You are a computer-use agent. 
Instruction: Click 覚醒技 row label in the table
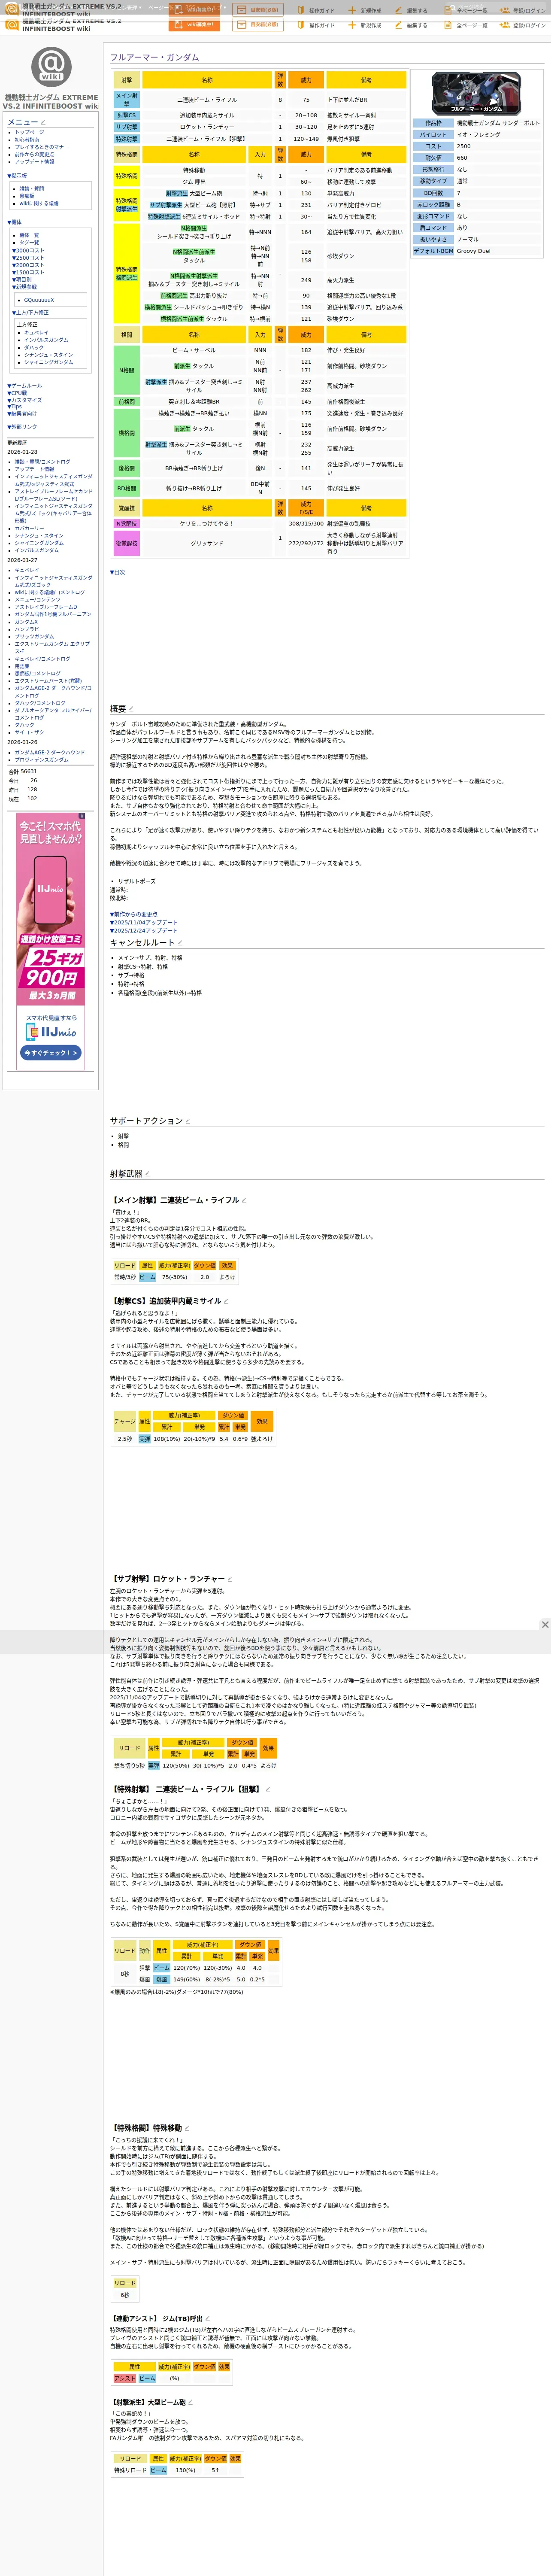pos(126,508)
